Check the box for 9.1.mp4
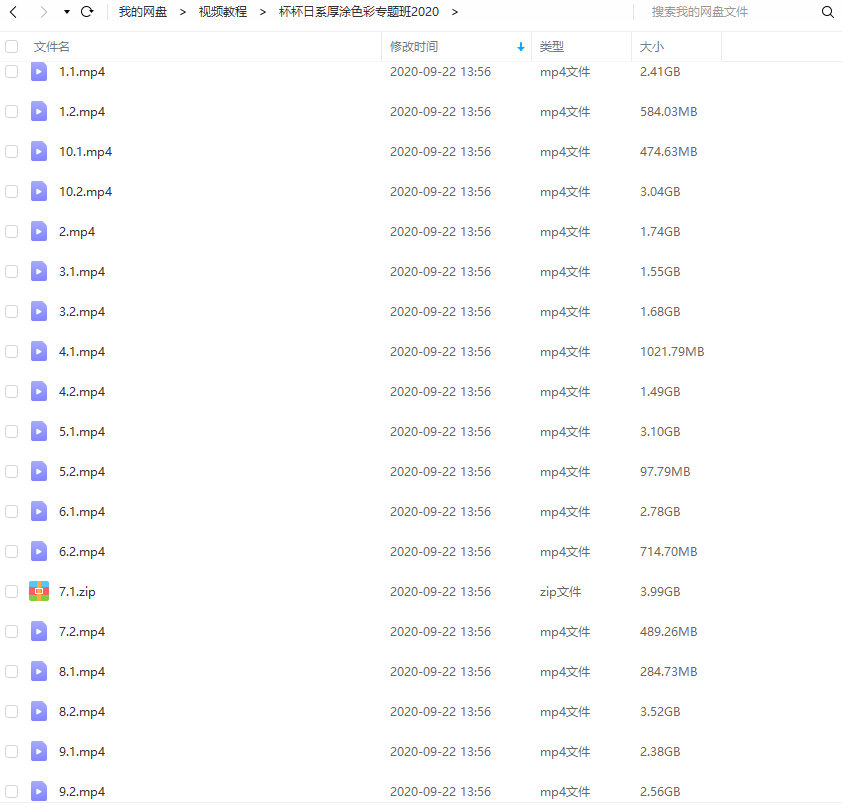The image size is (842, 811). tap(11, 751)
